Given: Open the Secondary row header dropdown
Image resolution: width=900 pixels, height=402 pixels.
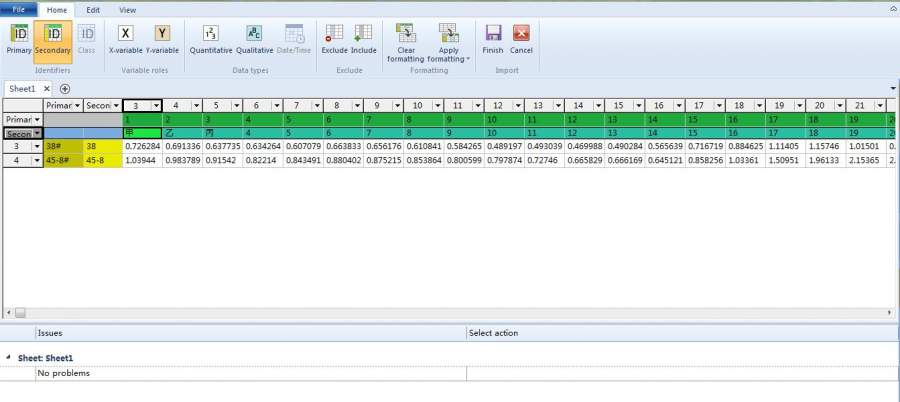Looking at the screenshot, I should click(37, 133).
